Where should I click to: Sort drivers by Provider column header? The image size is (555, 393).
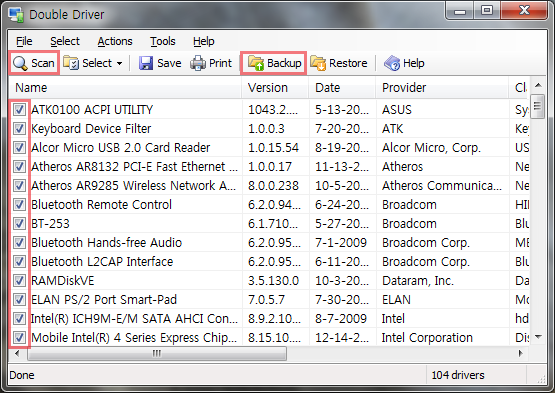pos(442,88)
